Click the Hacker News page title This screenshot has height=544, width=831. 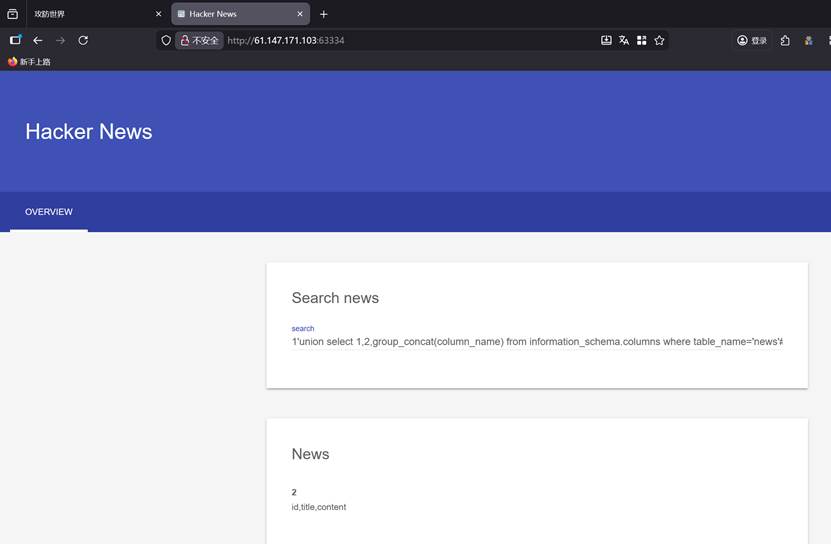pyautogui.click(x=89, y=131)
